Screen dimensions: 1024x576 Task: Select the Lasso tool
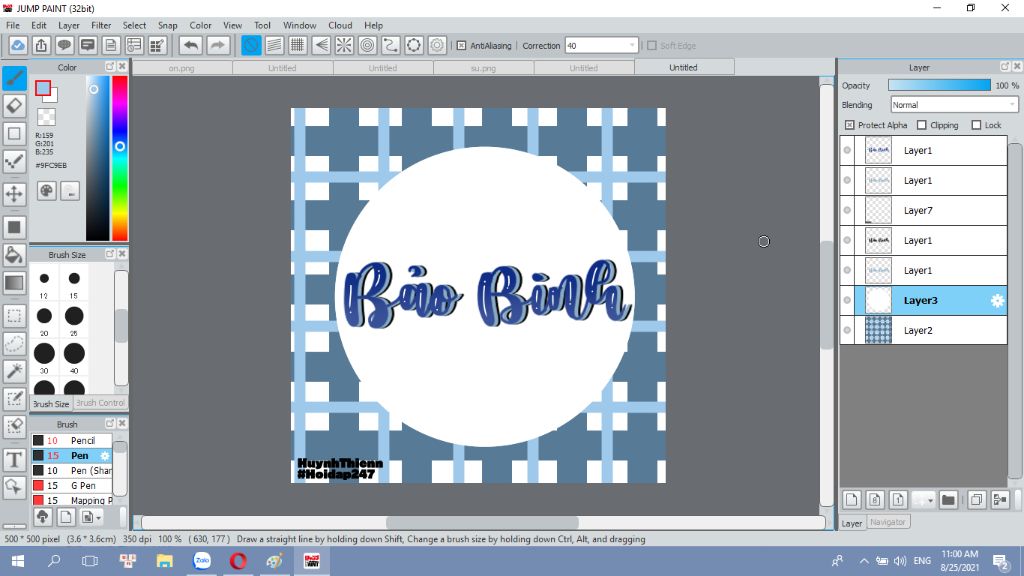point(14,344)
